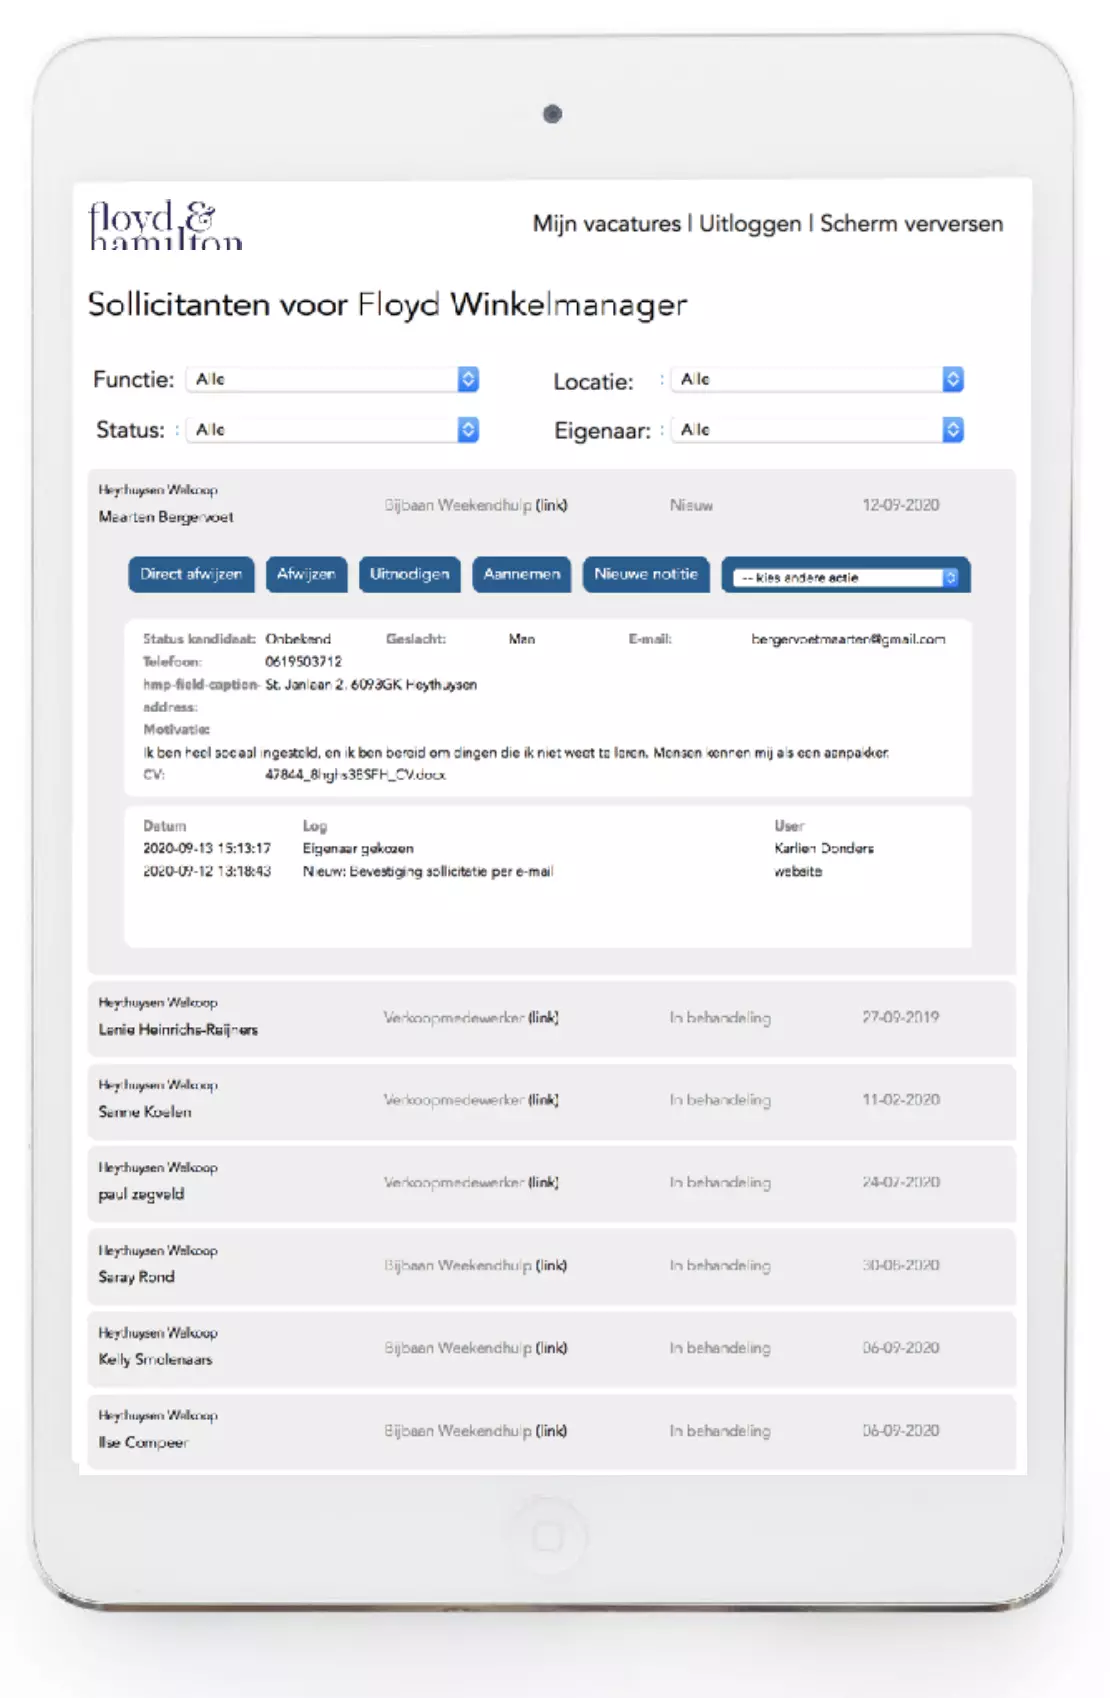Open CV file 47844_8hghs3BSFH_CV.docx
This screenshot has width=1110, height=1698.
pos(355,775)
